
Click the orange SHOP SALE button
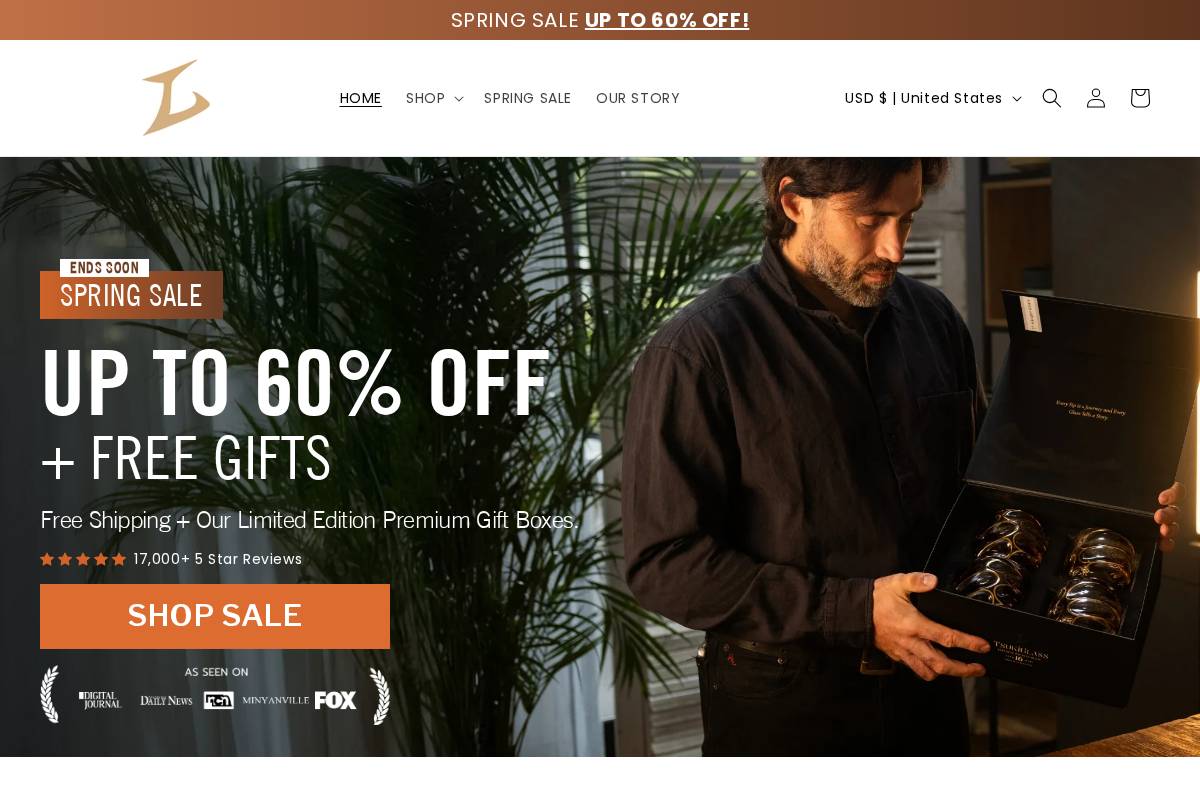click(x=215, y=616)
